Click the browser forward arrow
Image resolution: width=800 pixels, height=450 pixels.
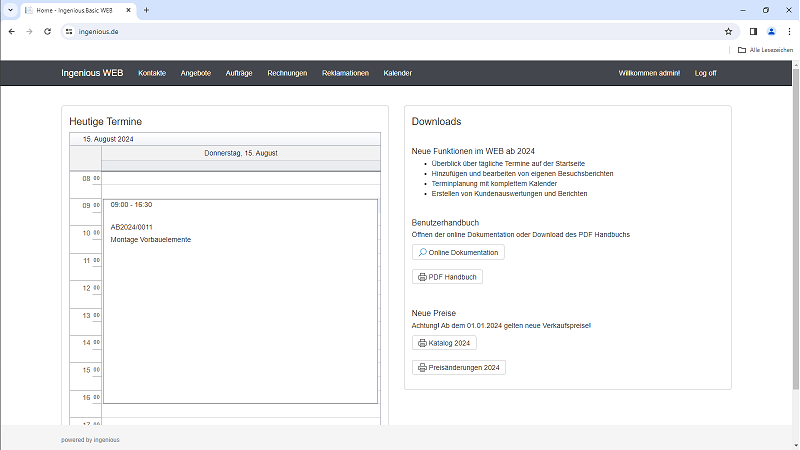(x=30, y=32)
